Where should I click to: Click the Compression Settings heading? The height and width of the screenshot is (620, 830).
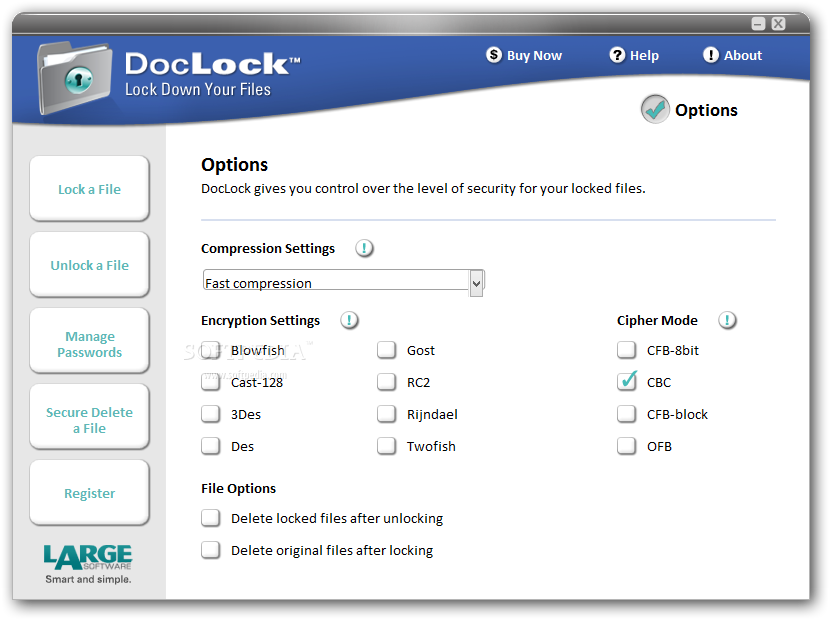(268, 249)
